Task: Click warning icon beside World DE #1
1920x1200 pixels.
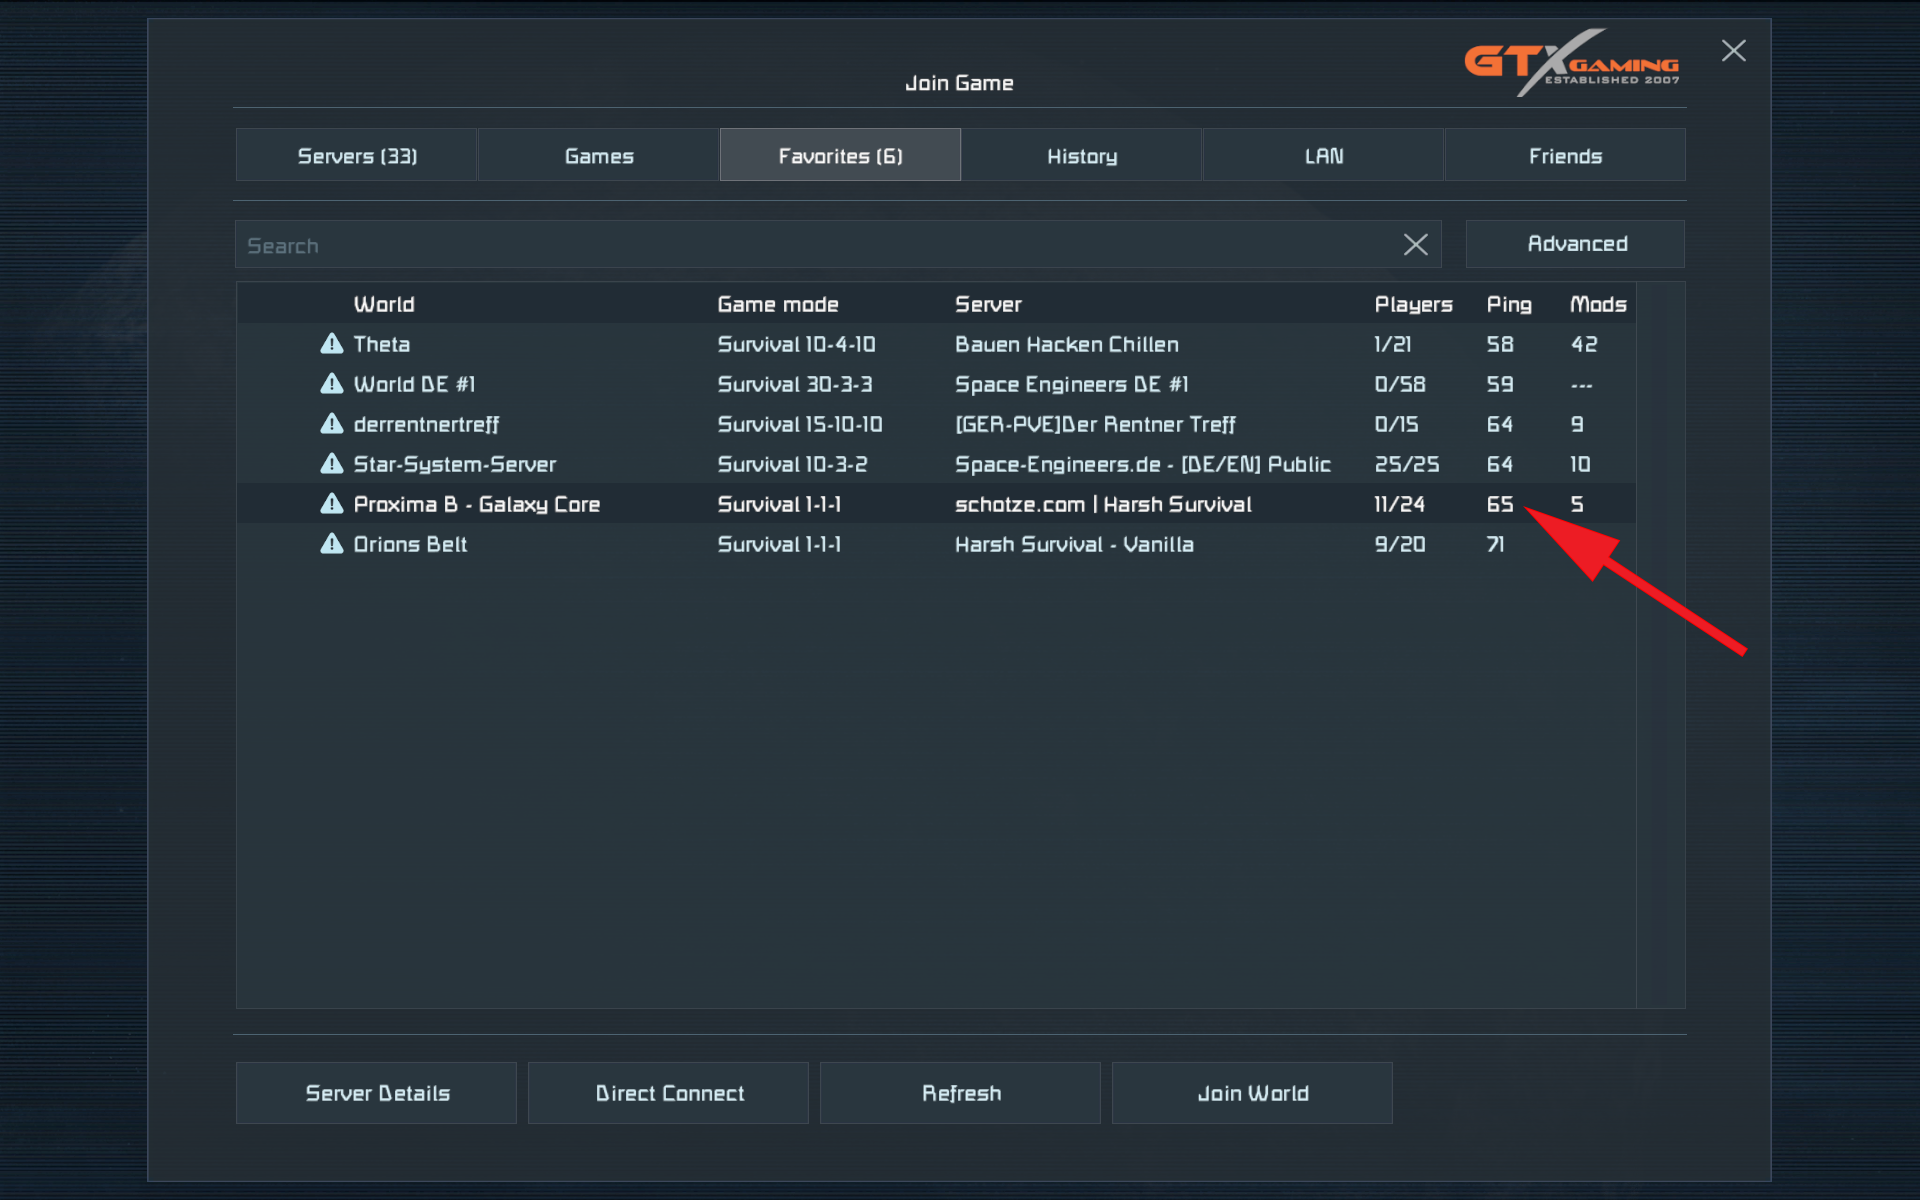Action: [x=331, y=384]
